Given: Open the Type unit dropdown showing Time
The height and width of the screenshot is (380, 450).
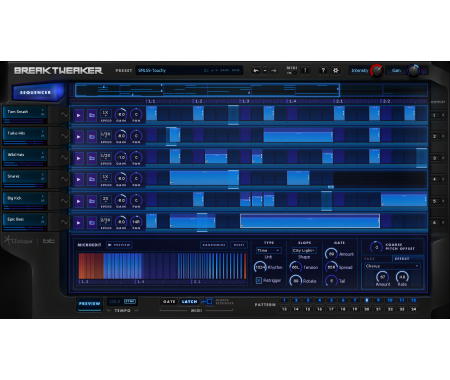Looking at the screenshot, I should coord(268,250).
